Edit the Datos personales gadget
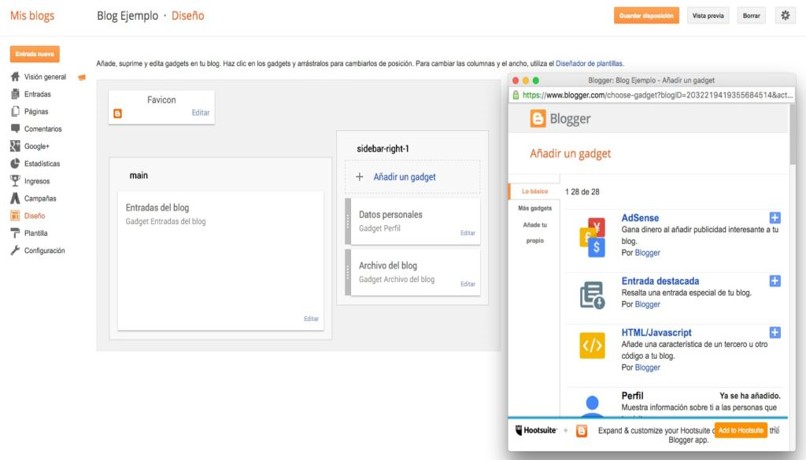This screenshot has width=806, height=460. (468, 233)
